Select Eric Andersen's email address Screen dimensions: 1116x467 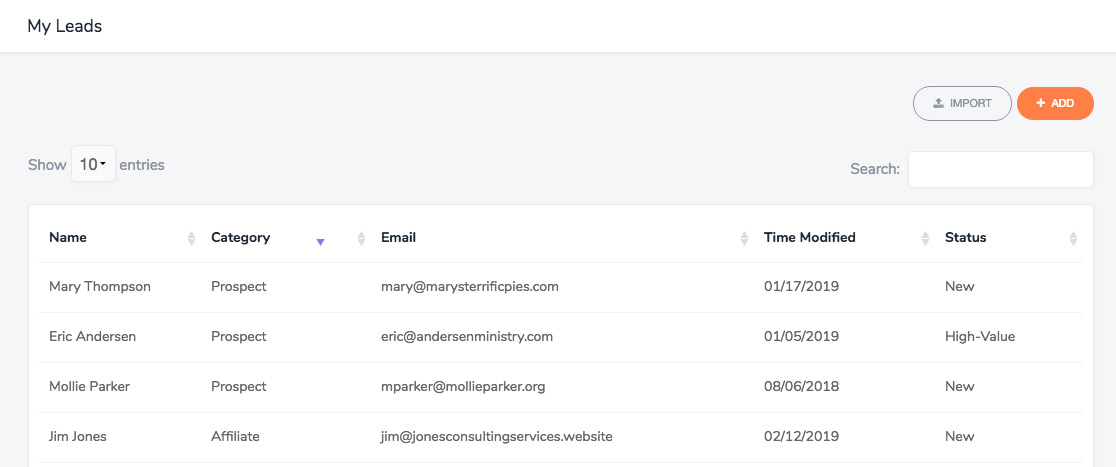467,337
